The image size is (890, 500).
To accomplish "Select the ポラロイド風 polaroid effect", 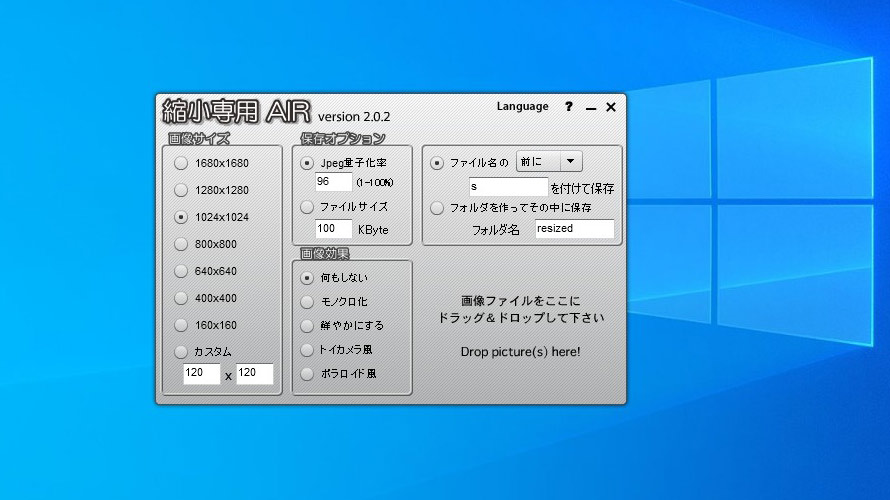I will tap(307, 374).
